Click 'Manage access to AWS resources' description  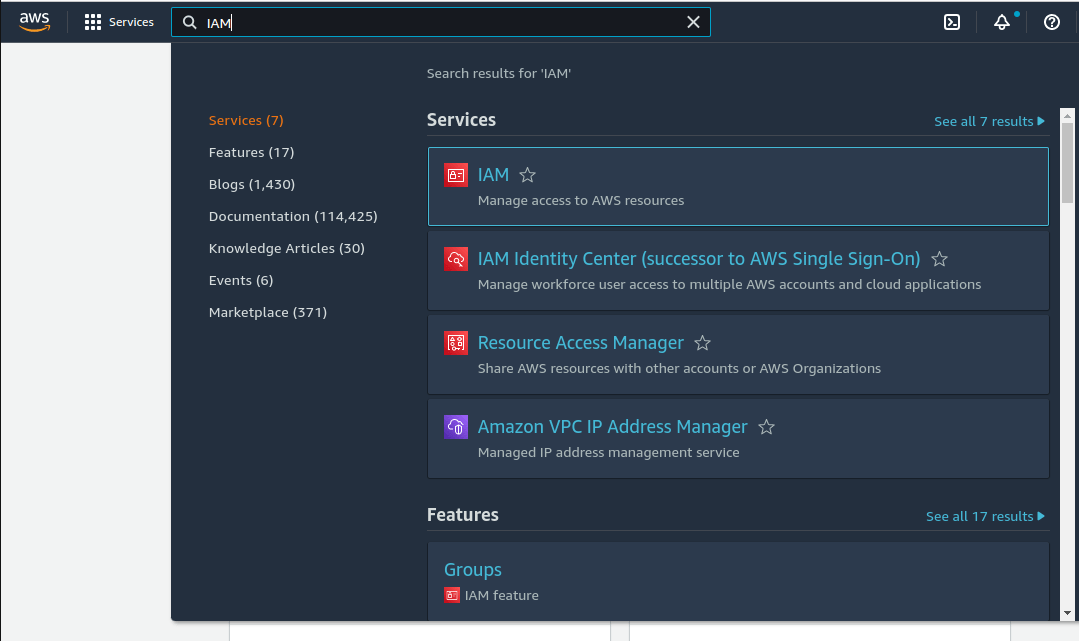tap(581, 200)
